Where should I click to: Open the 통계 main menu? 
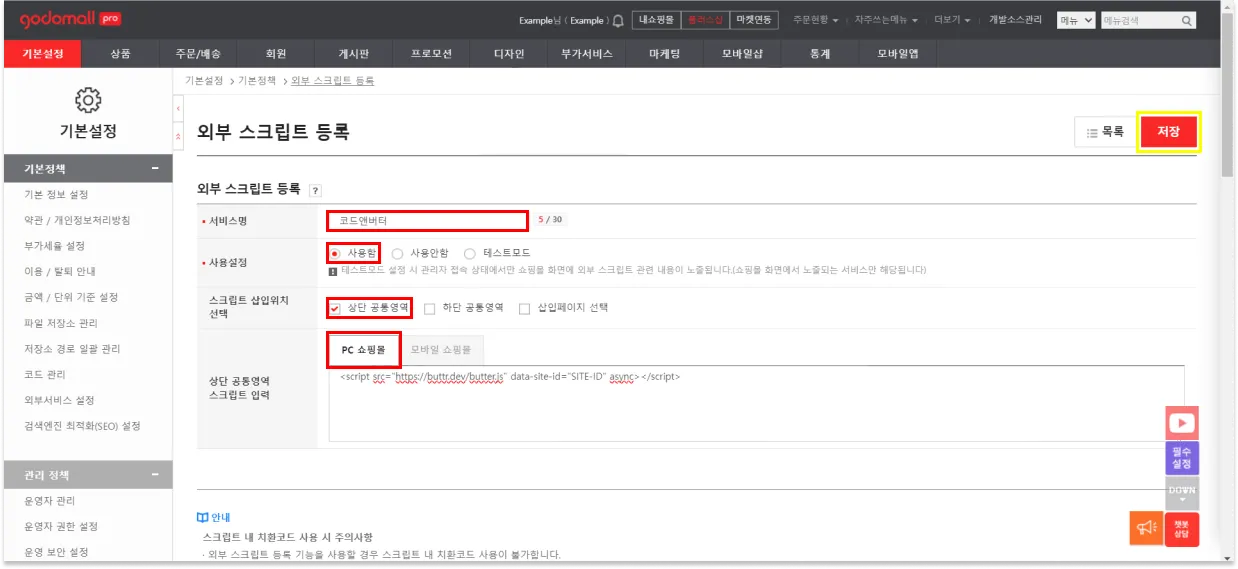820,54
